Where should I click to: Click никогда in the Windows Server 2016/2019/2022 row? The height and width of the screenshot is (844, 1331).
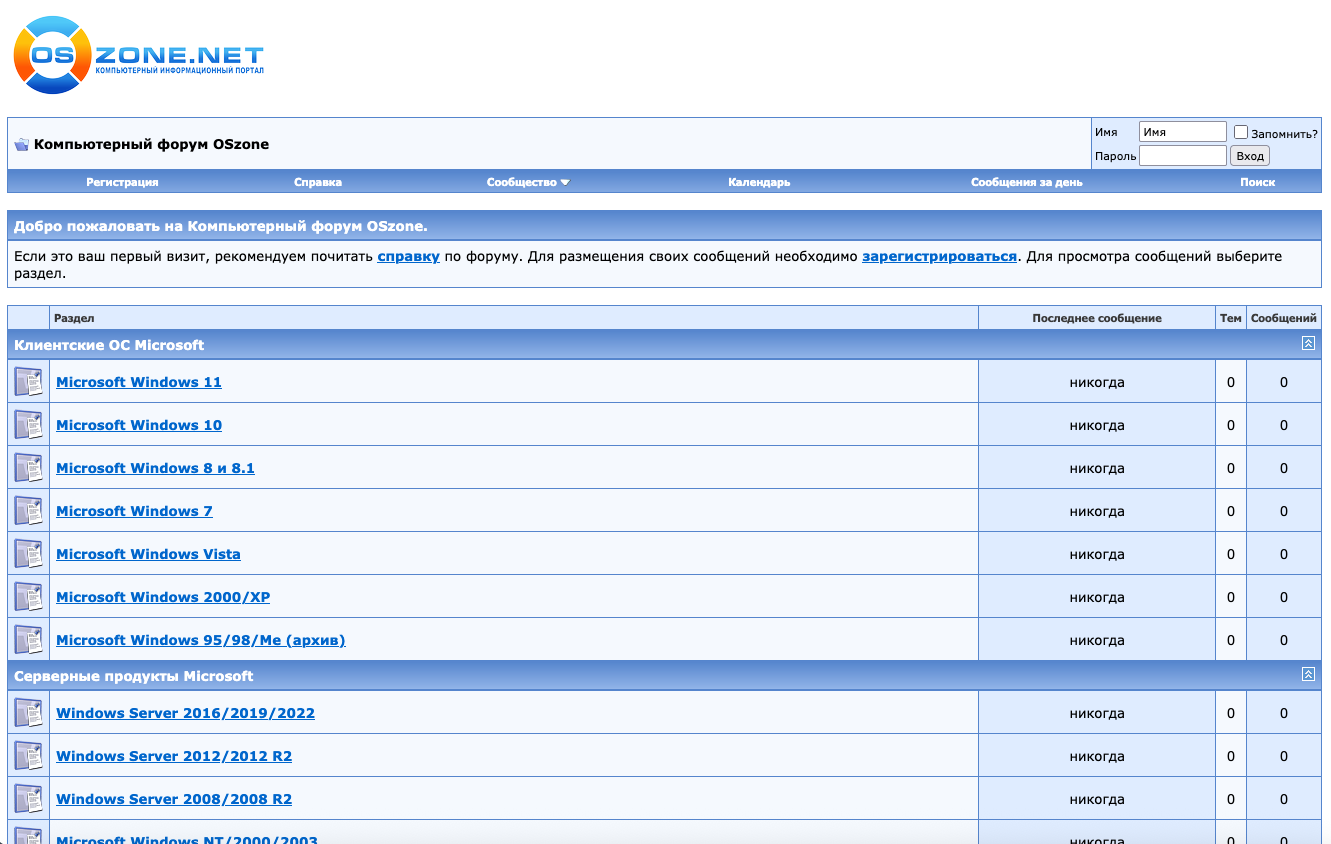[1097, 713]
